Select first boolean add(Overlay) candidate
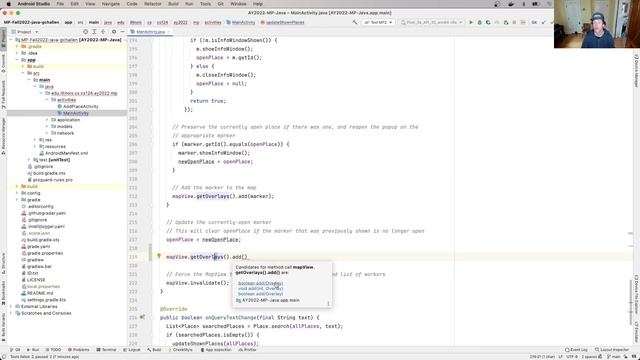 [260, 283]
